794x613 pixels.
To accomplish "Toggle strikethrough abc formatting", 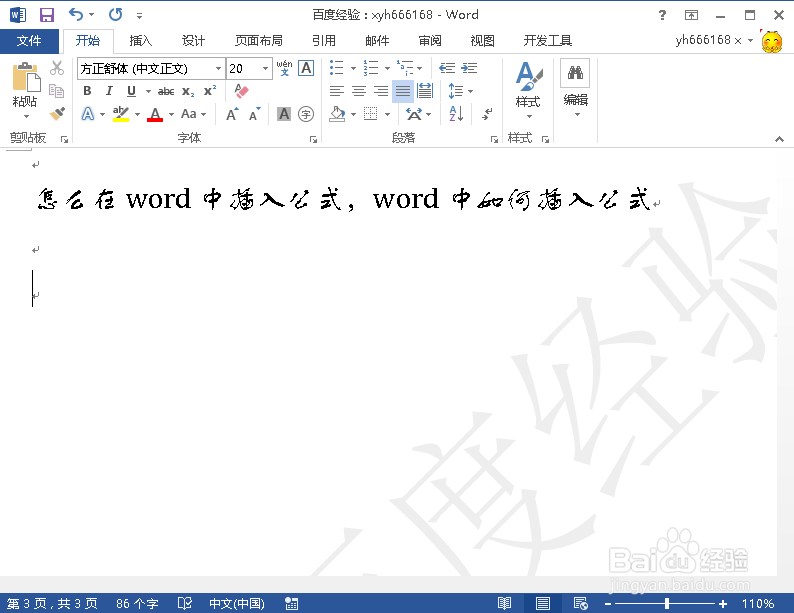I will coord(166,92).
